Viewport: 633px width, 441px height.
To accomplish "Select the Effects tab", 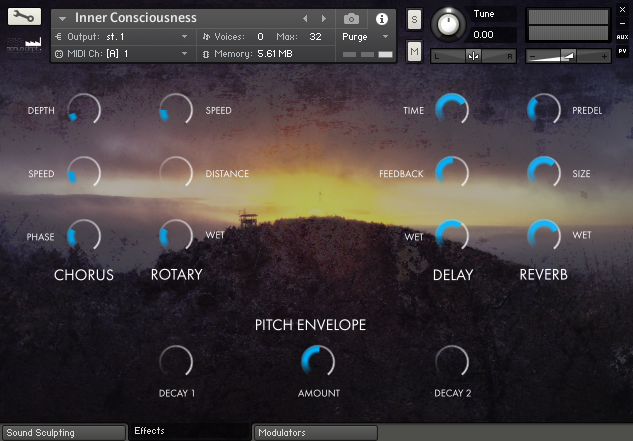I will [190, 432].
